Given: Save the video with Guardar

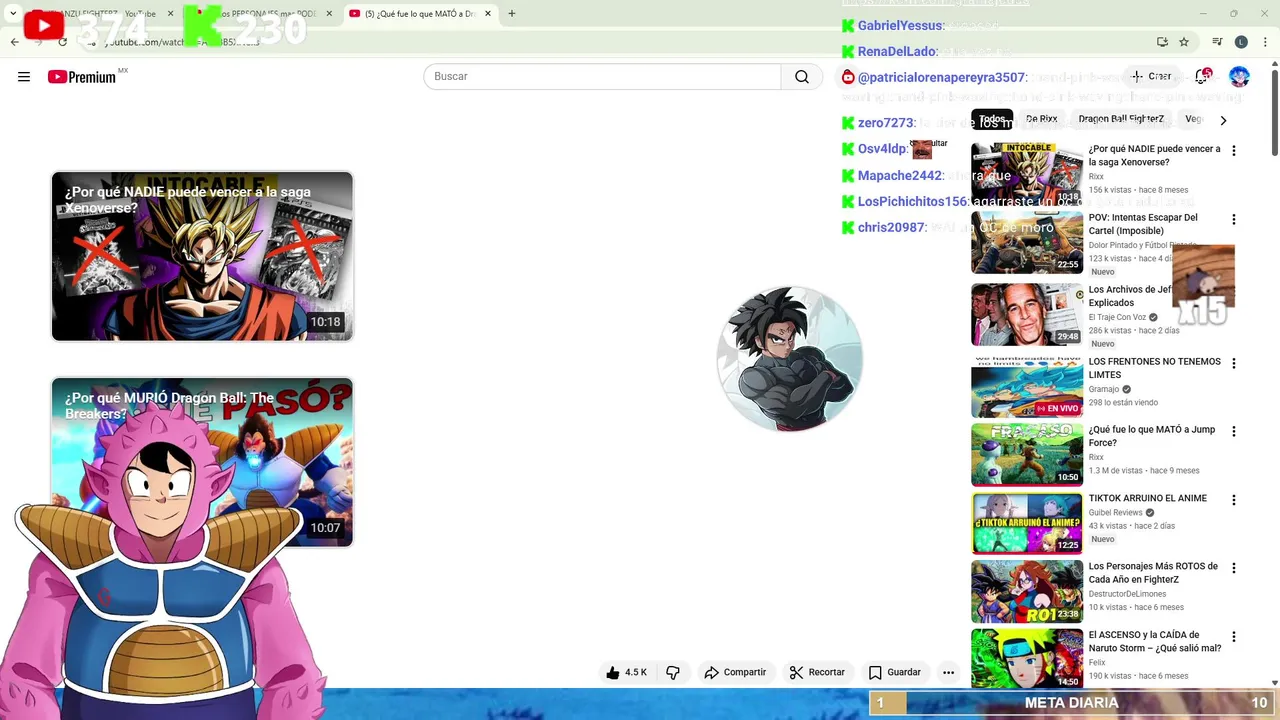Looking at the screenshot, I should pyautogui.click(x=895, y=673).
